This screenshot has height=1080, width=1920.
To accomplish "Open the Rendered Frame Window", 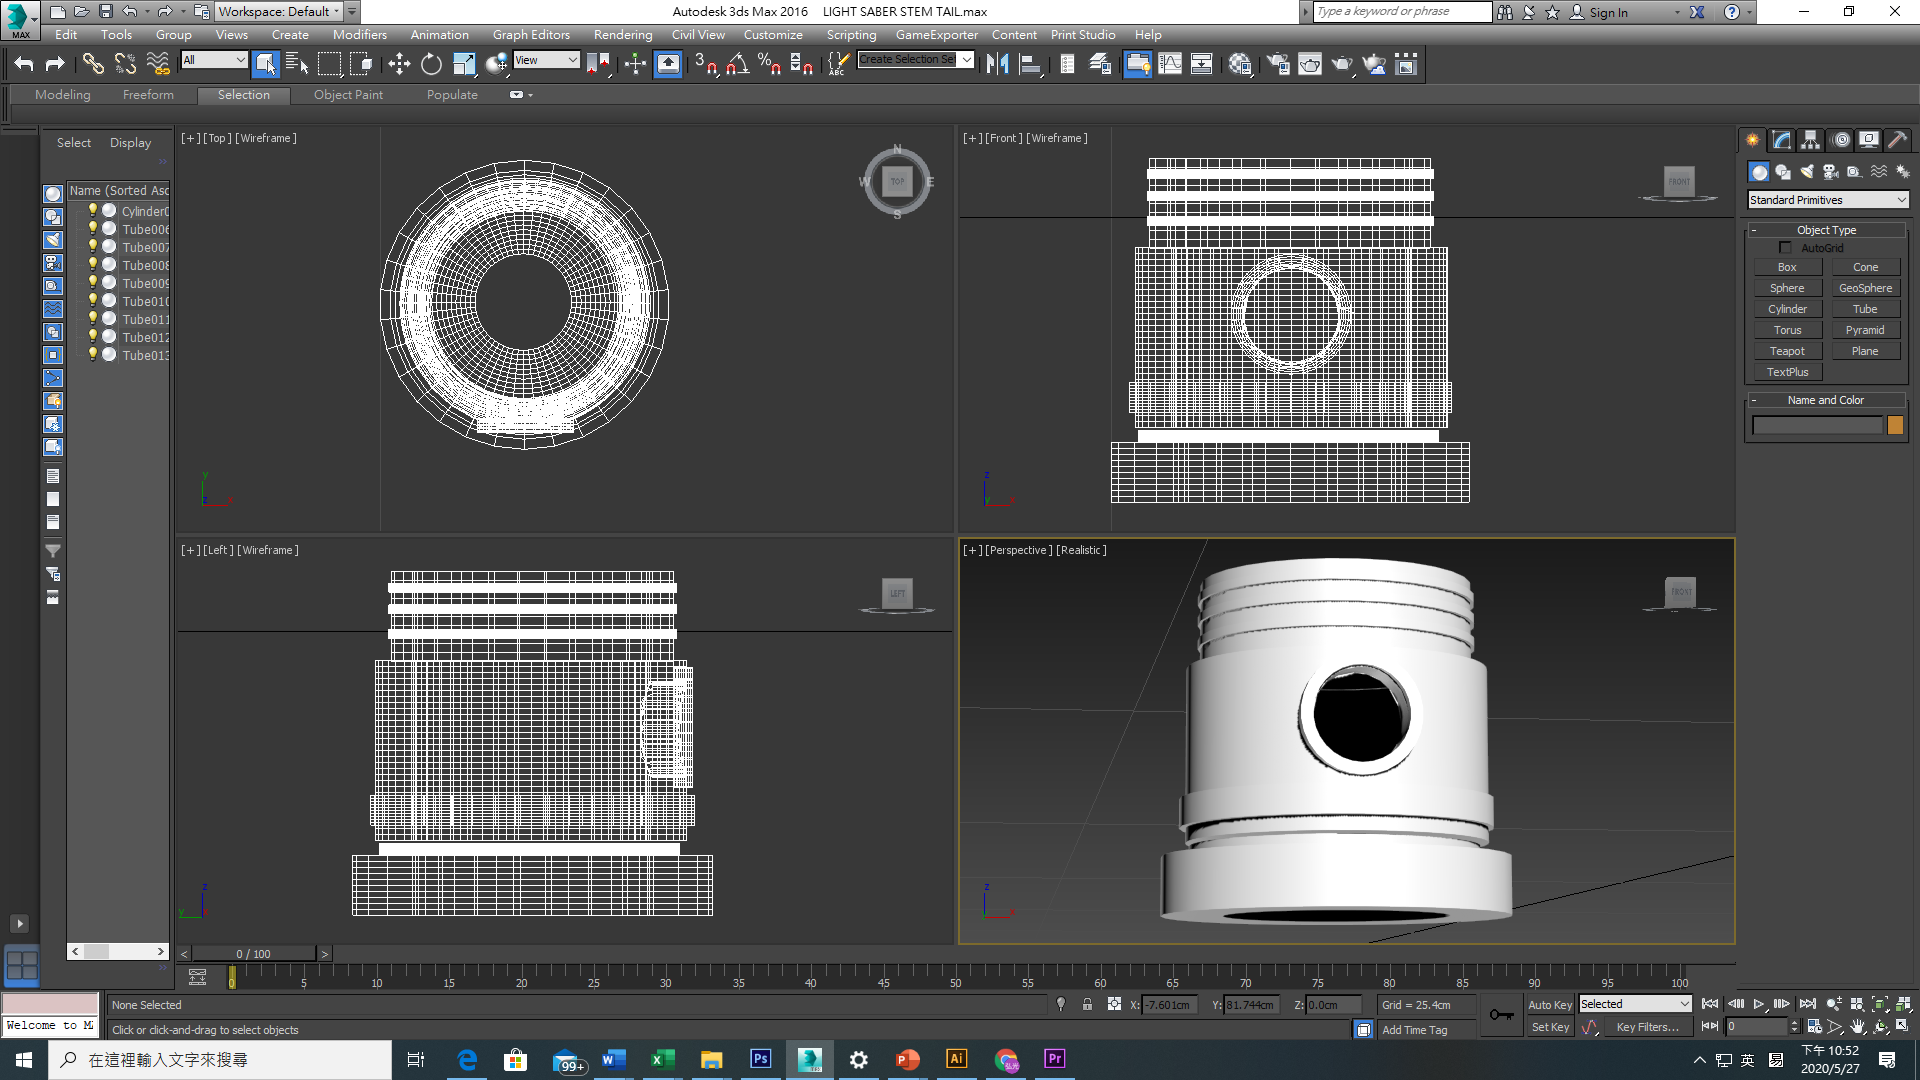I will pyautogui.click(x=1310, y=64).
